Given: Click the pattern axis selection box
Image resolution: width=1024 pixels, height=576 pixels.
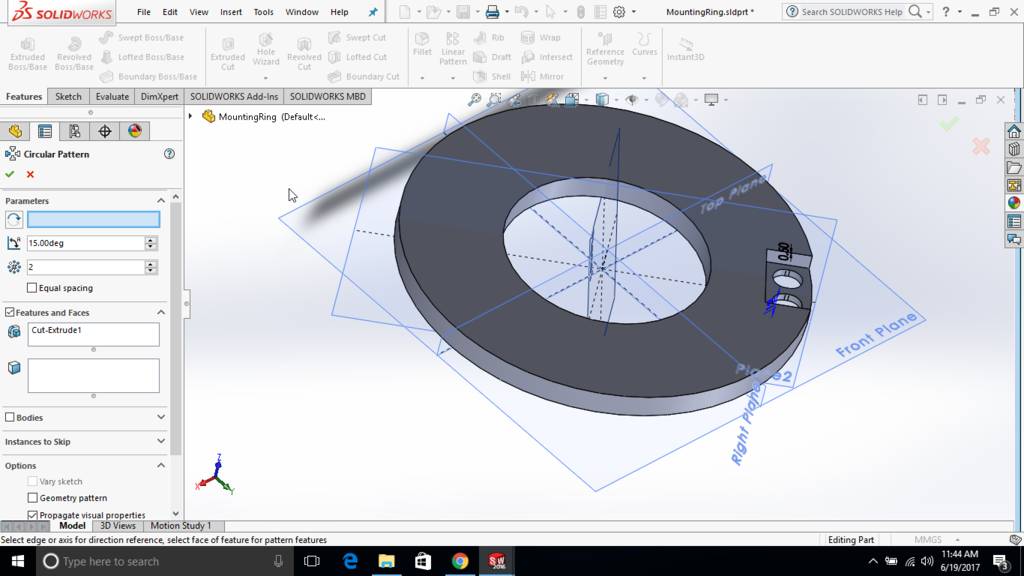Looking at the screenshot, I should click(x=93, y=220).
